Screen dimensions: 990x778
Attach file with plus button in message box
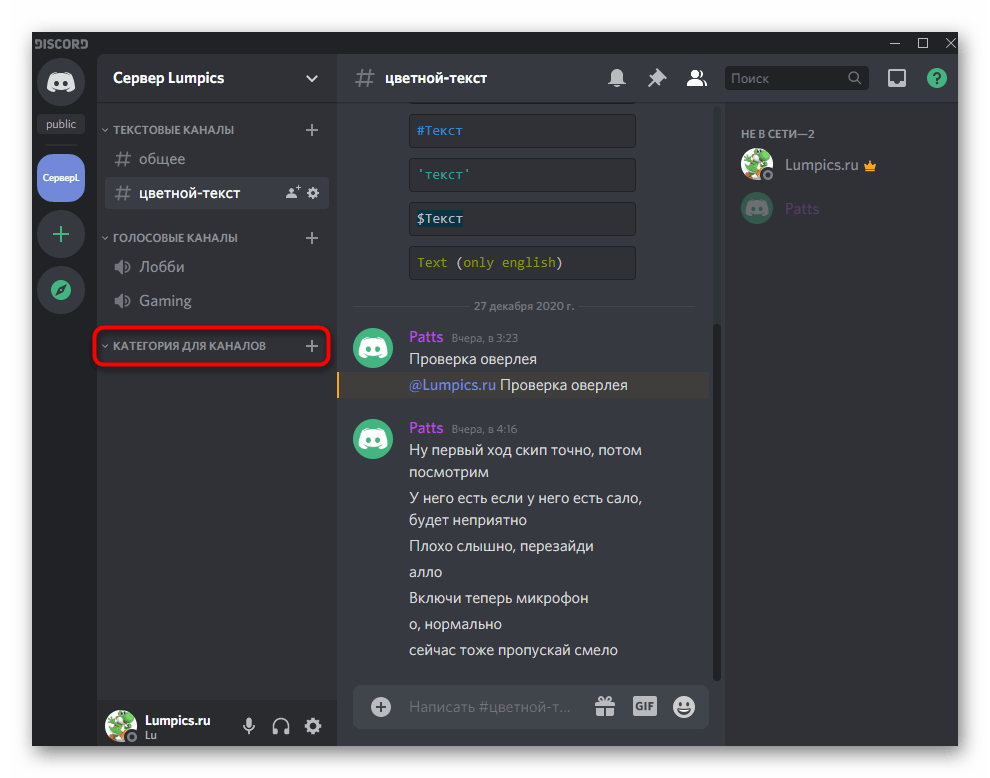[x=381, y=707]
